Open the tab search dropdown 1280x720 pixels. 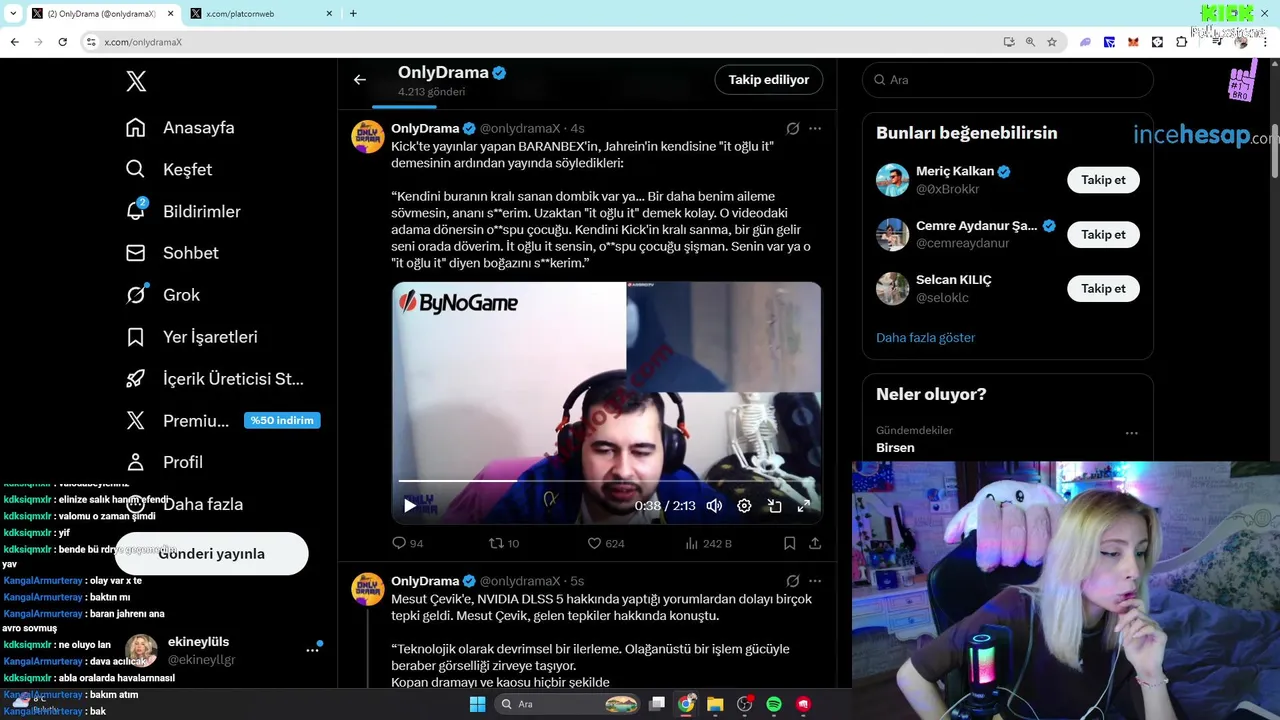[13, 14]
